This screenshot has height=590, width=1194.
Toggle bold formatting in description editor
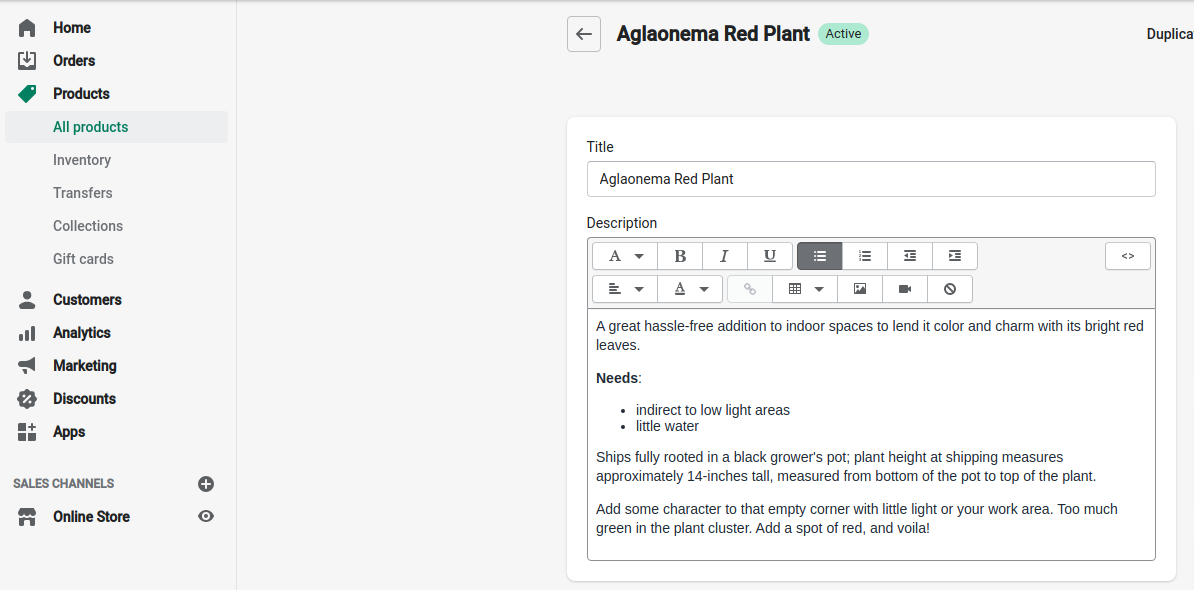[x=680, y=256]
